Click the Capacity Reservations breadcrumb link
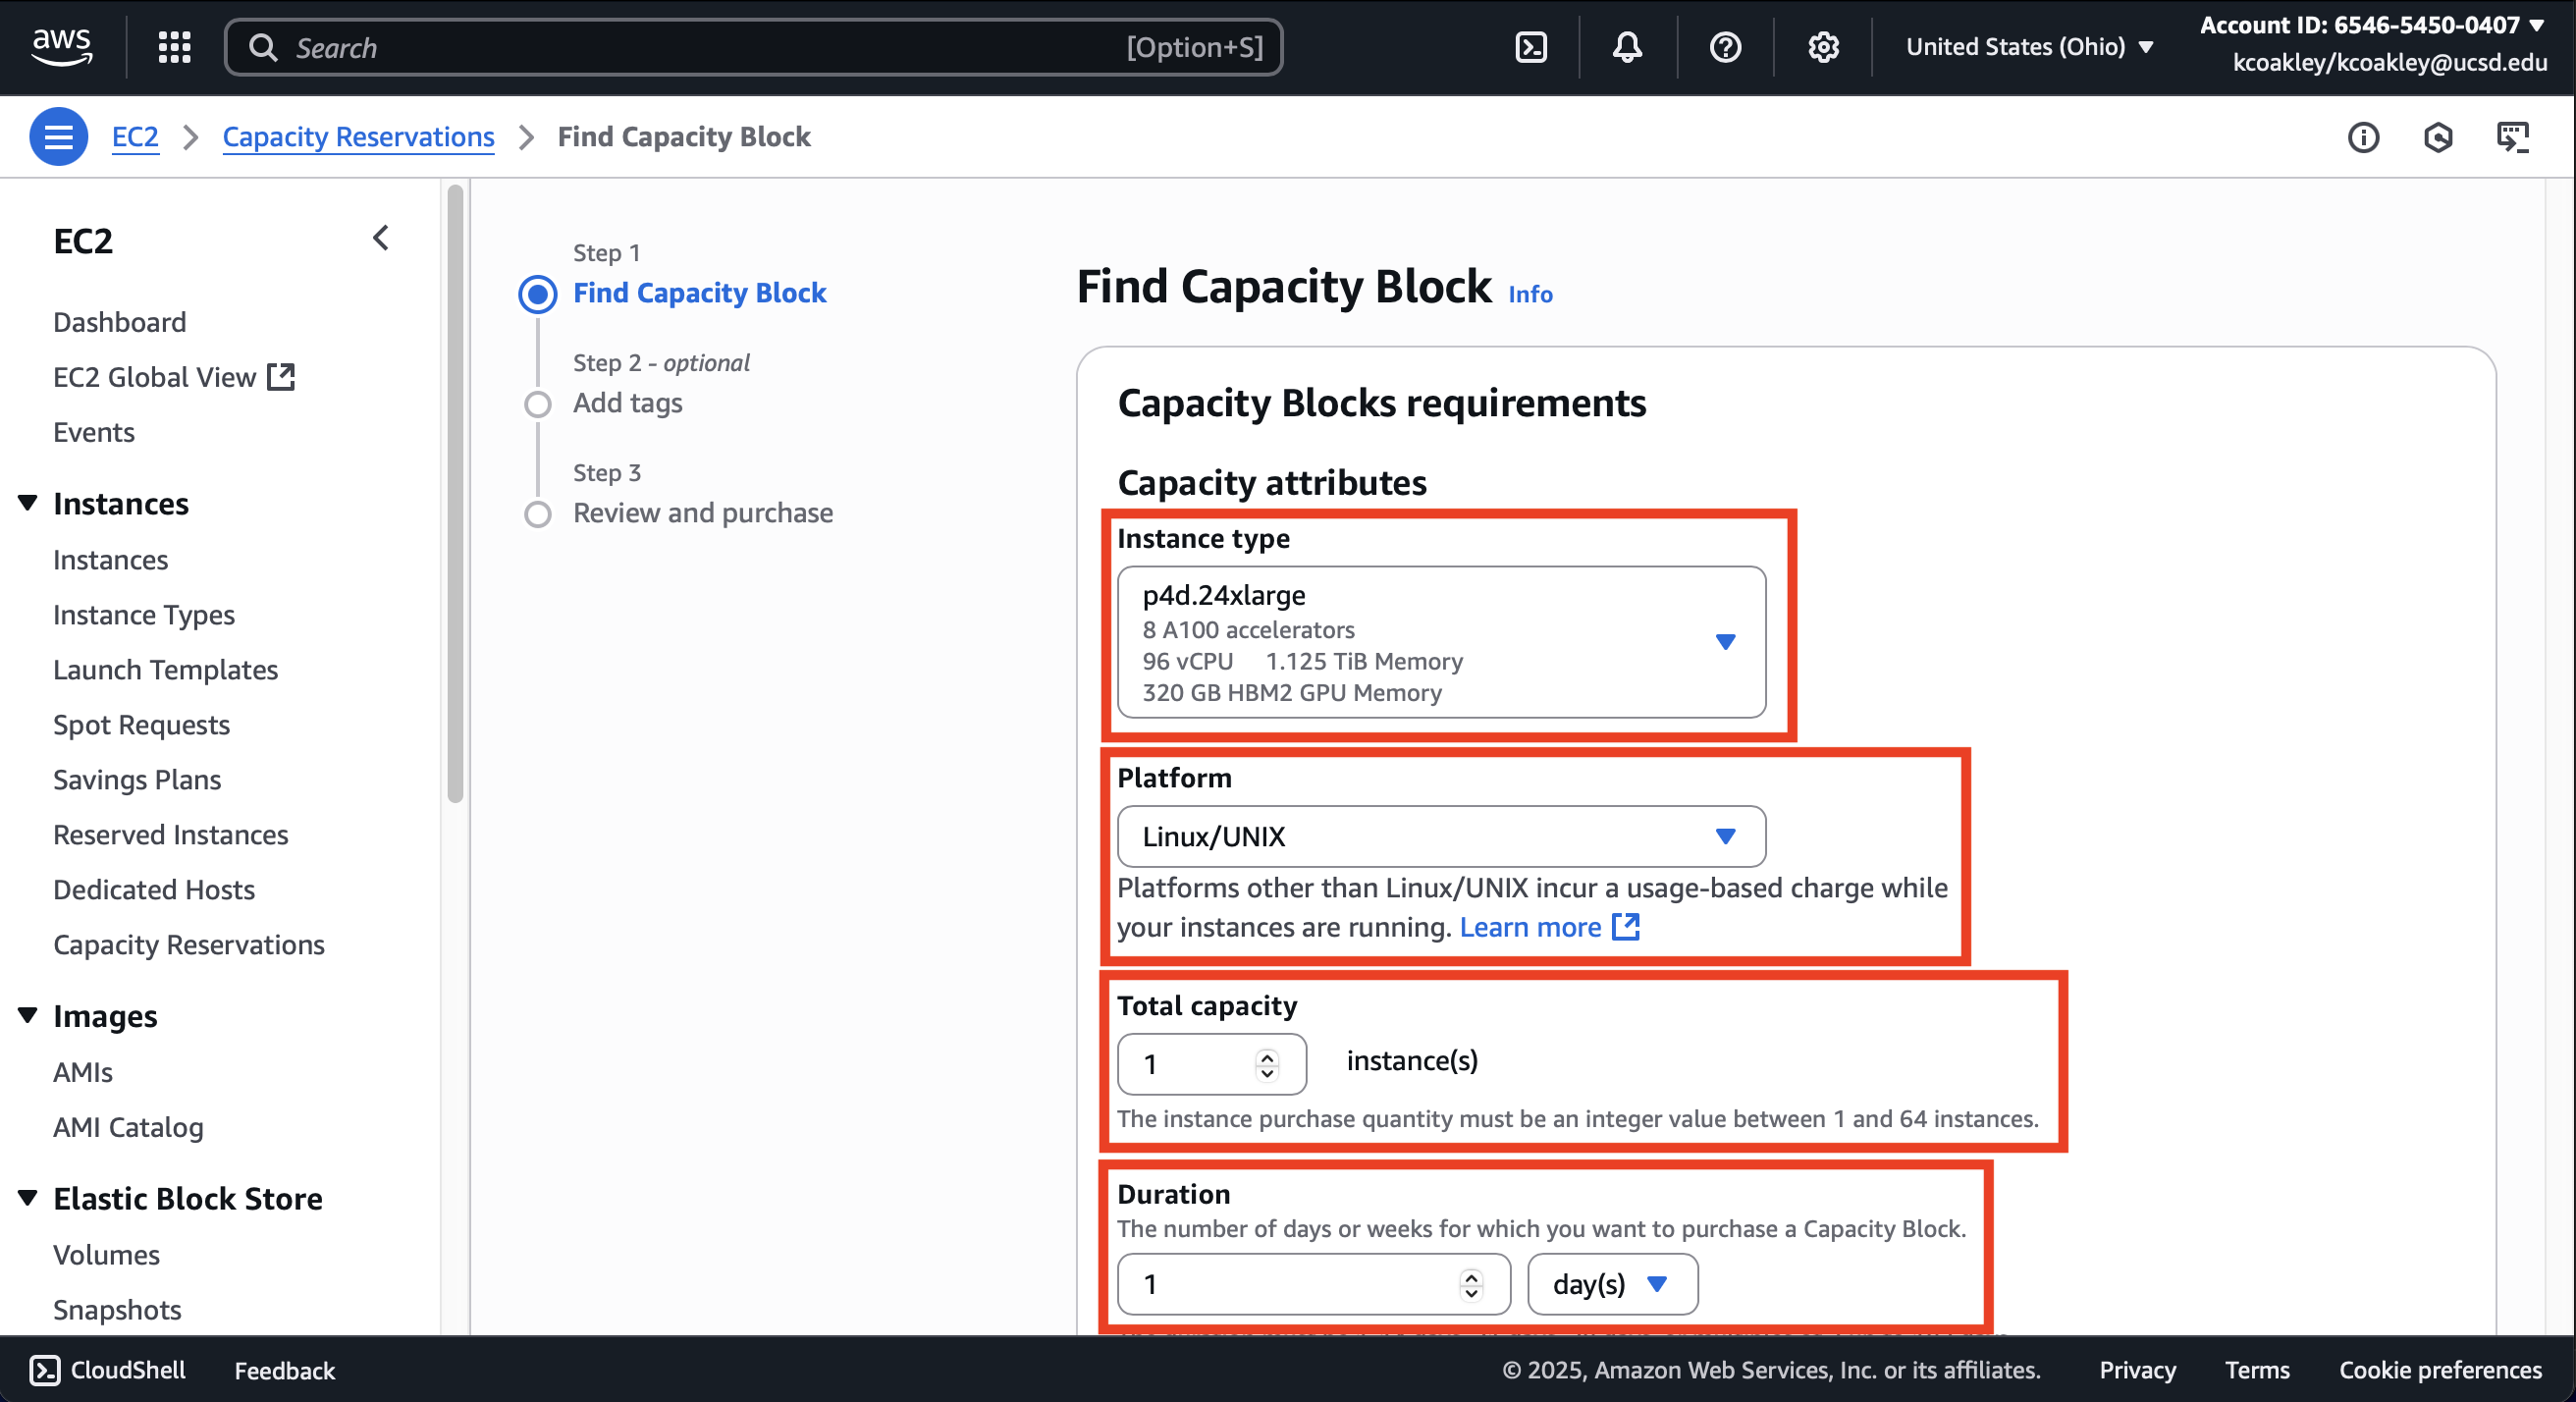 [358, 136]
